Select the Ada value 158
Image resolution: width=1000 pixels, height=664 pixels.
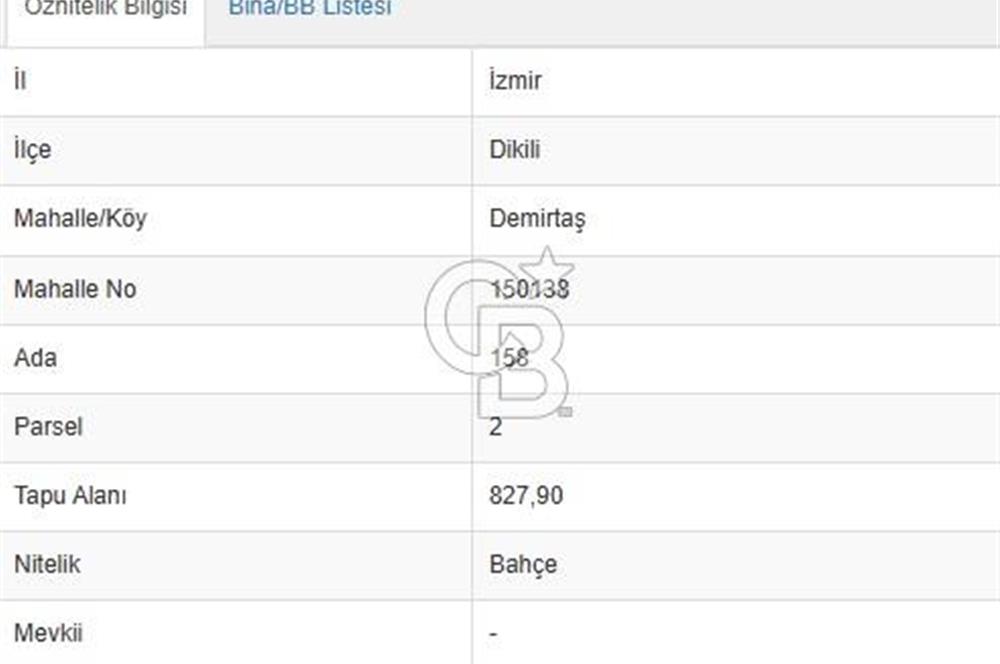tap(509, 358)
